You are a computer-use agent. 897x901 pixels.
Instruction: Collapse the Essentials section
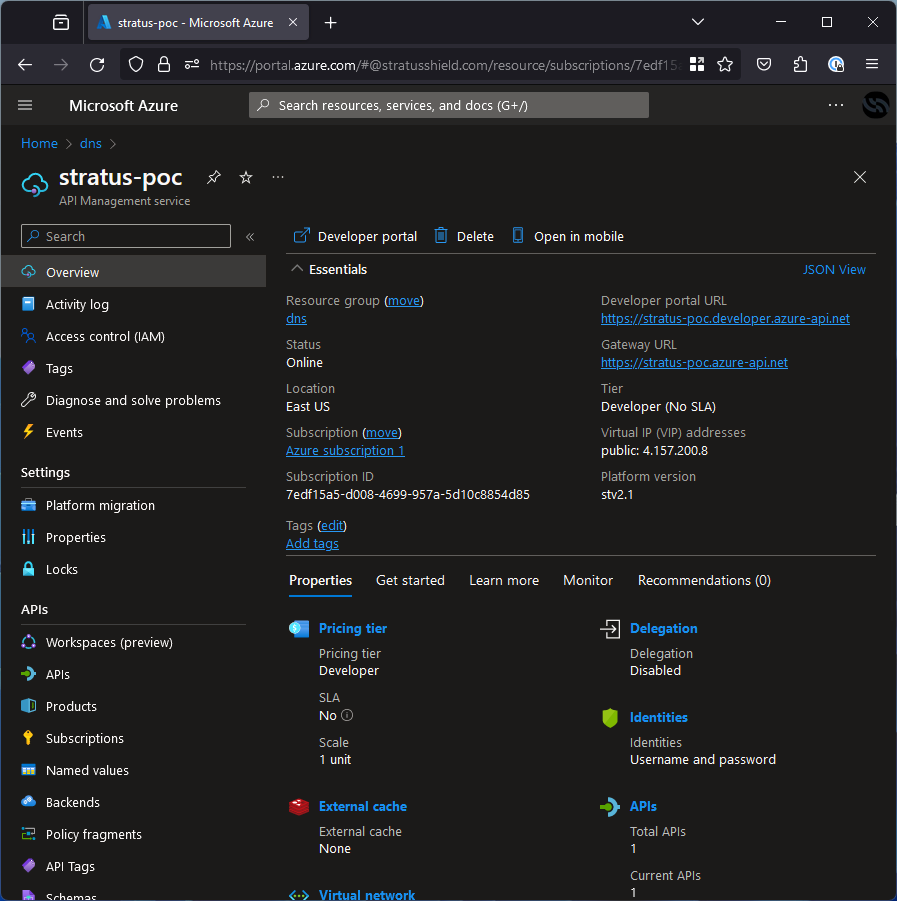[x=297, y=269]
